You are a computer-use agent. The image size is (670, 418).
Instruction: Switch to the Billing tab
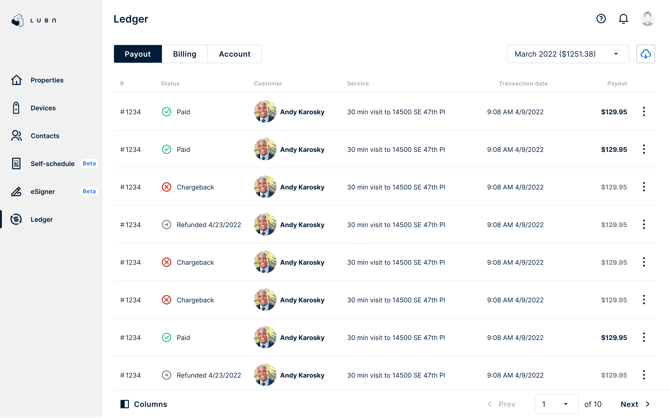click(x=184, y=54)
